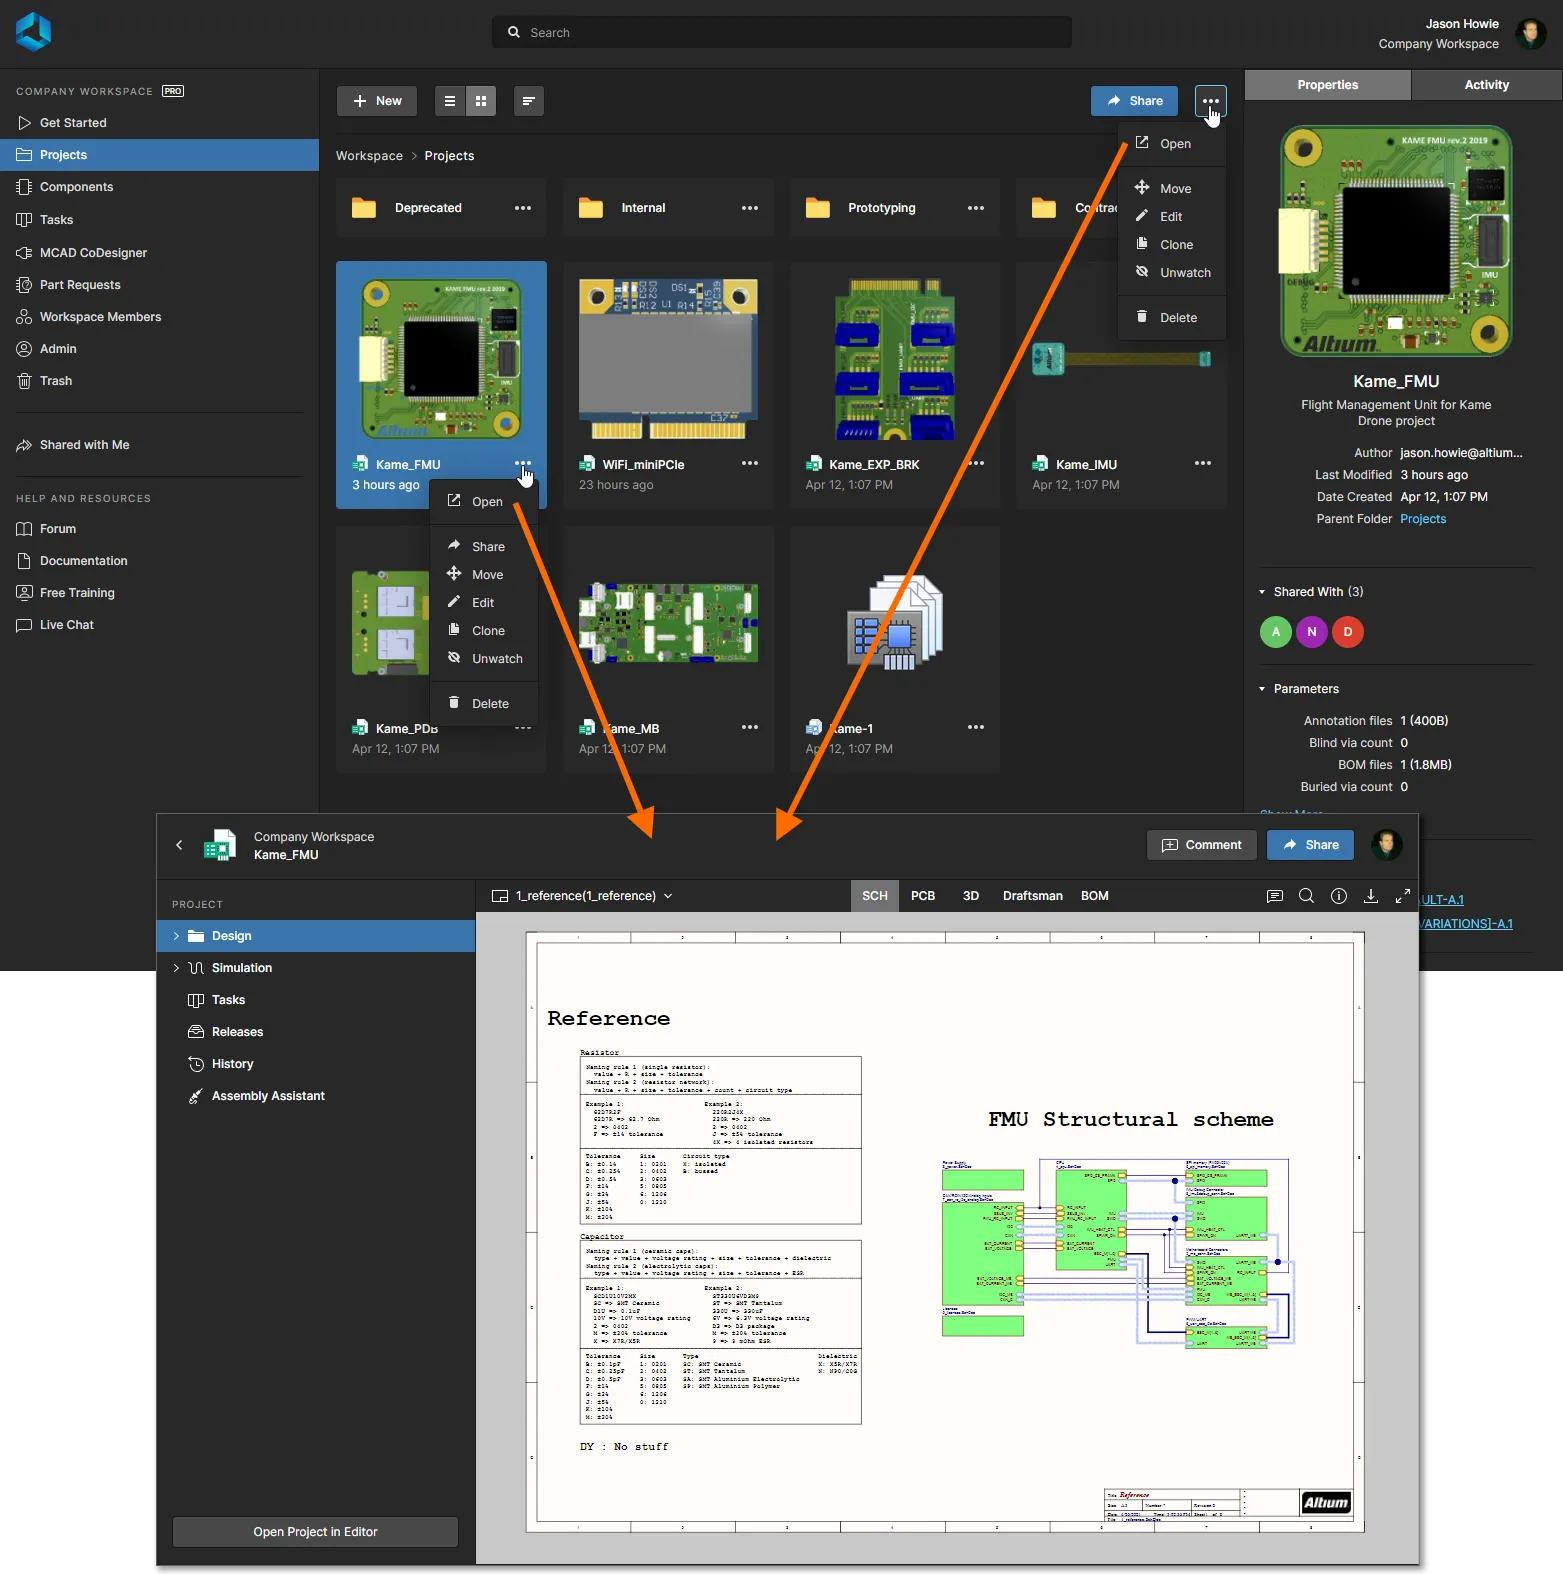This screenshot has width=1563, height=1574.
Task: Open the sort options button
Action: [x=529, y=101]
